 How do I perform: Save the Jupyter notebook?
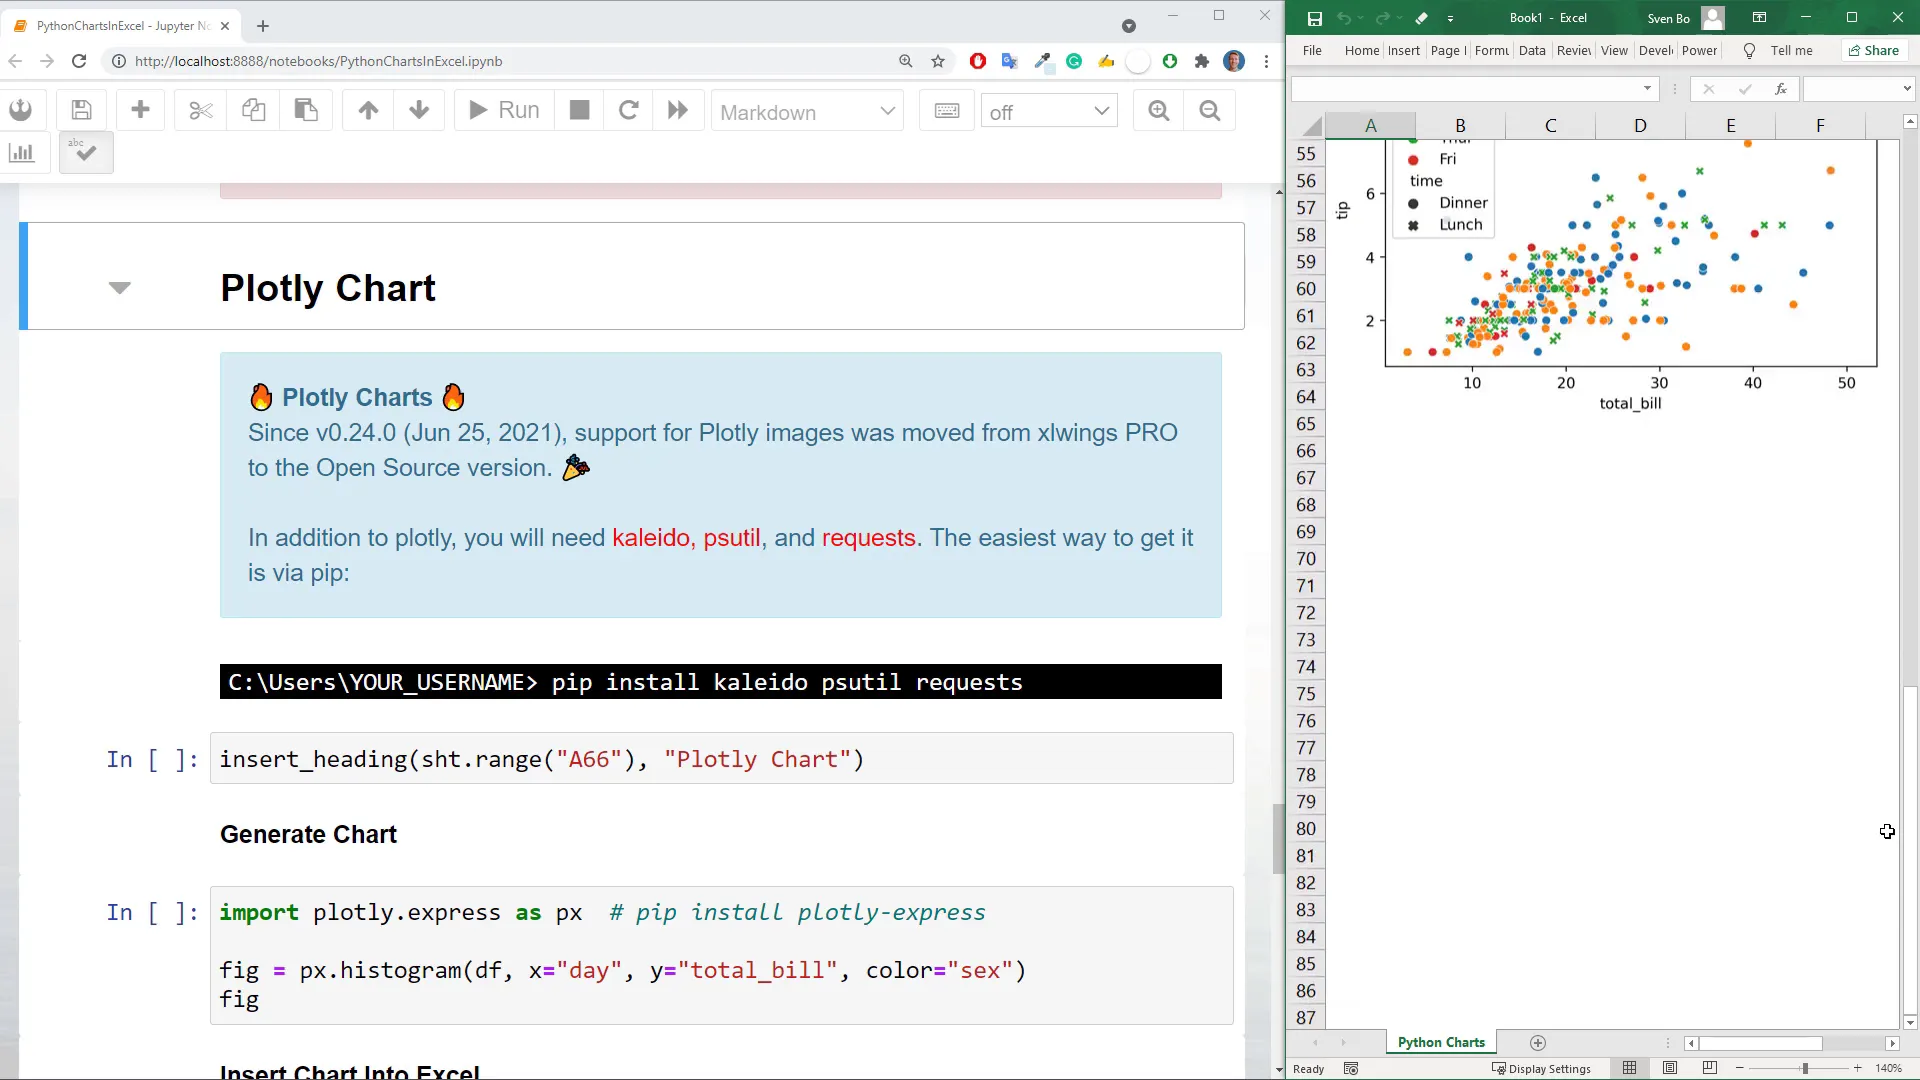click(x=81, y=110)
